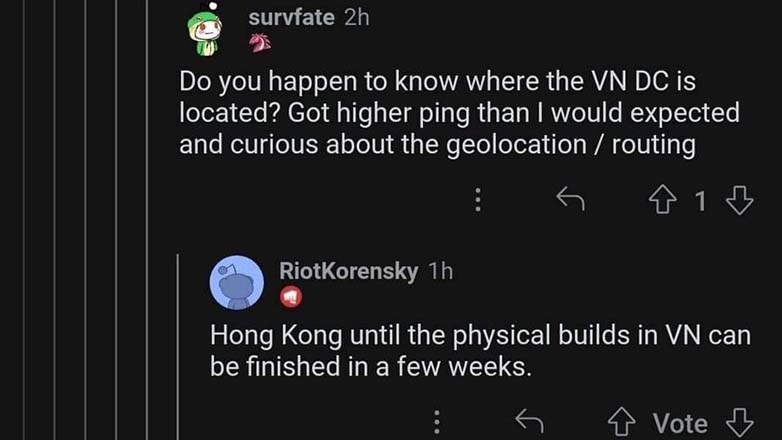Open RiotKorensky's blue default avatar
782x440 pixels.
pyautogui.click(x=236, y=282)
